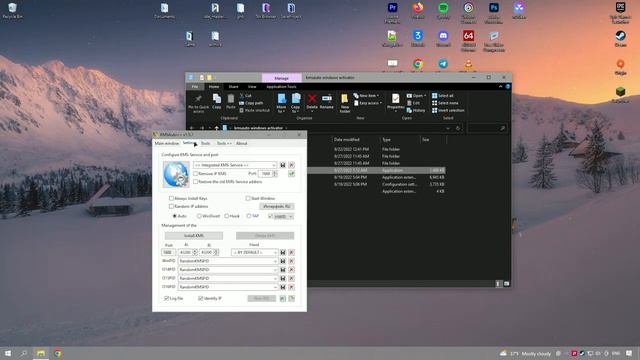Click Invert selection in Explorer ribbon

[448, 110]
